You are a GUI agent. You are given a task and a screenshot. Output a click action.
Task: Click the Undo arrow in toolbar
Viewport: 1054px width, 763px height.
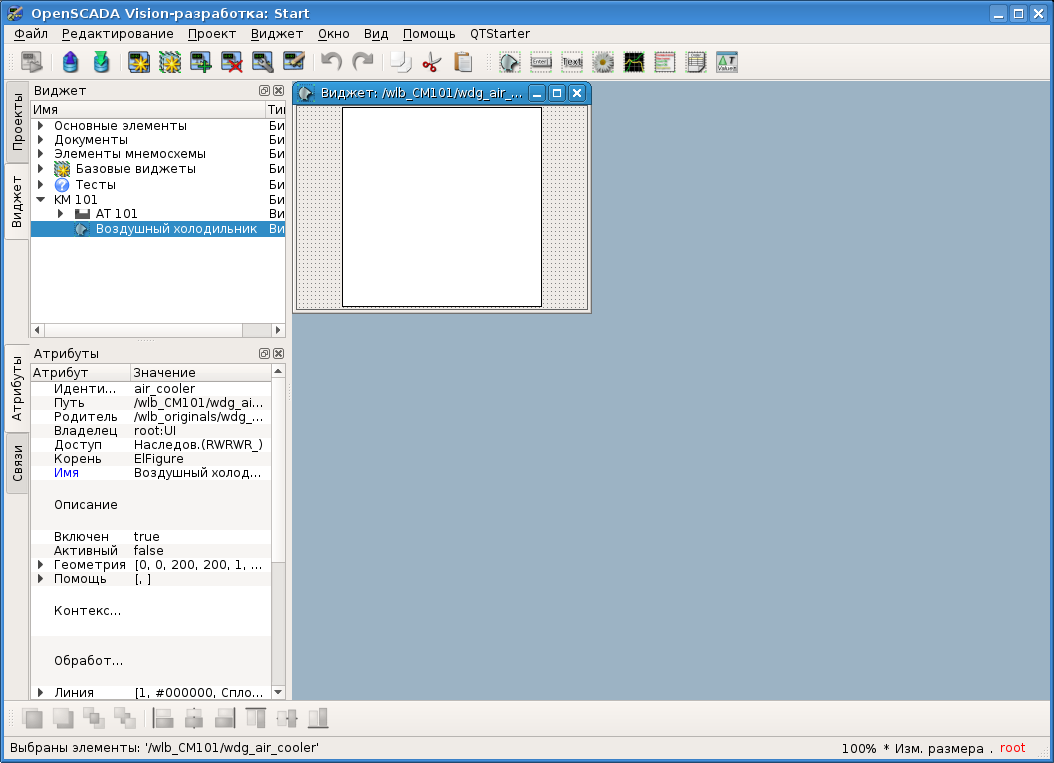pos(331,62)
